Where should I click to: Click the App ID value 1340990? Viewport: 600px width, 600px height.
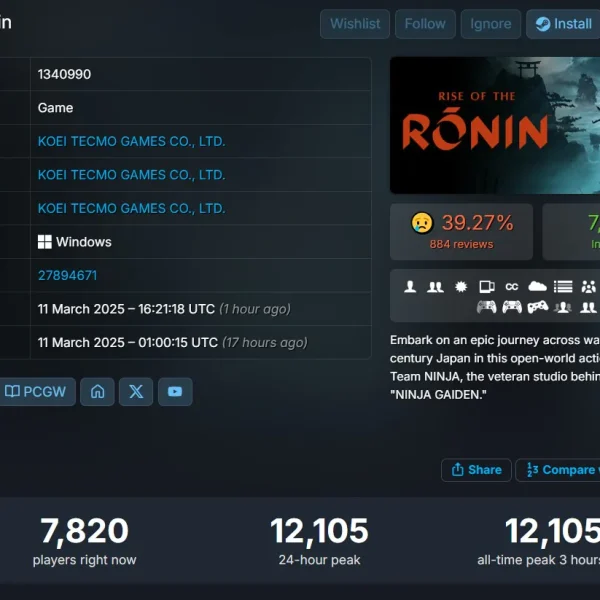pos(64,74)
